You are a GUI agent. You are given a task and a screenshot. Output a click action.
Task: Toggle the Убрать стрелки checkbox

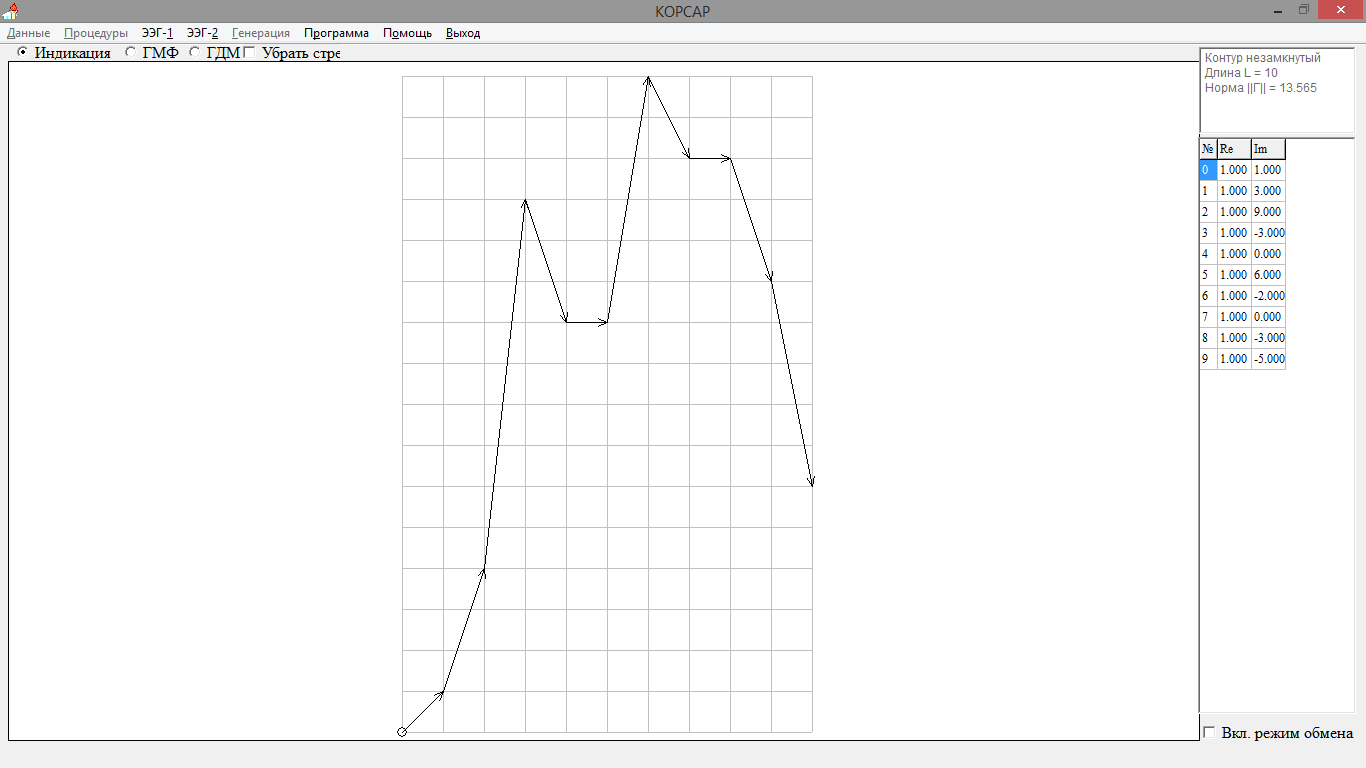(x=249, y=52)
